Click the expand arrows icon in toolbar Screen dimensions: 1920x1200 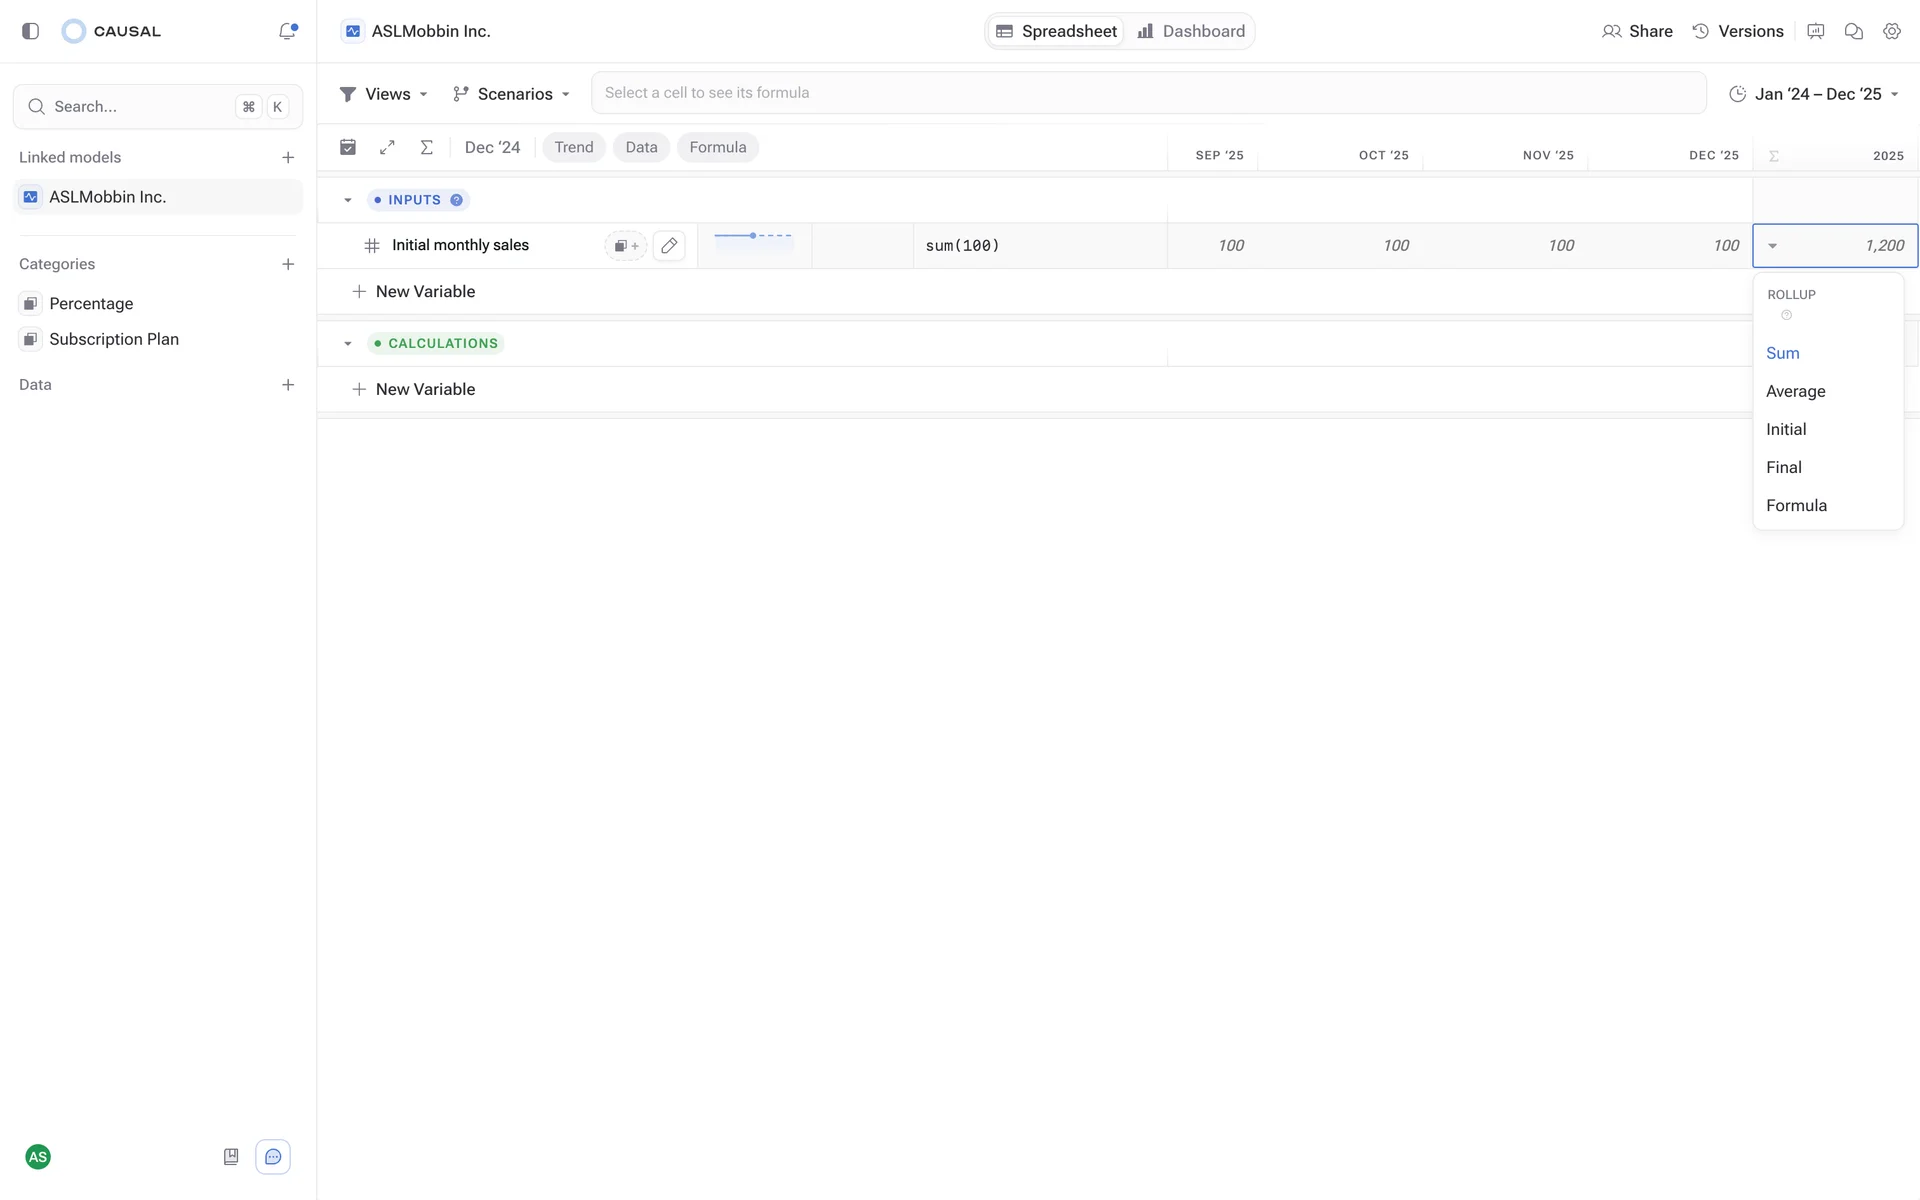(387, 147)
